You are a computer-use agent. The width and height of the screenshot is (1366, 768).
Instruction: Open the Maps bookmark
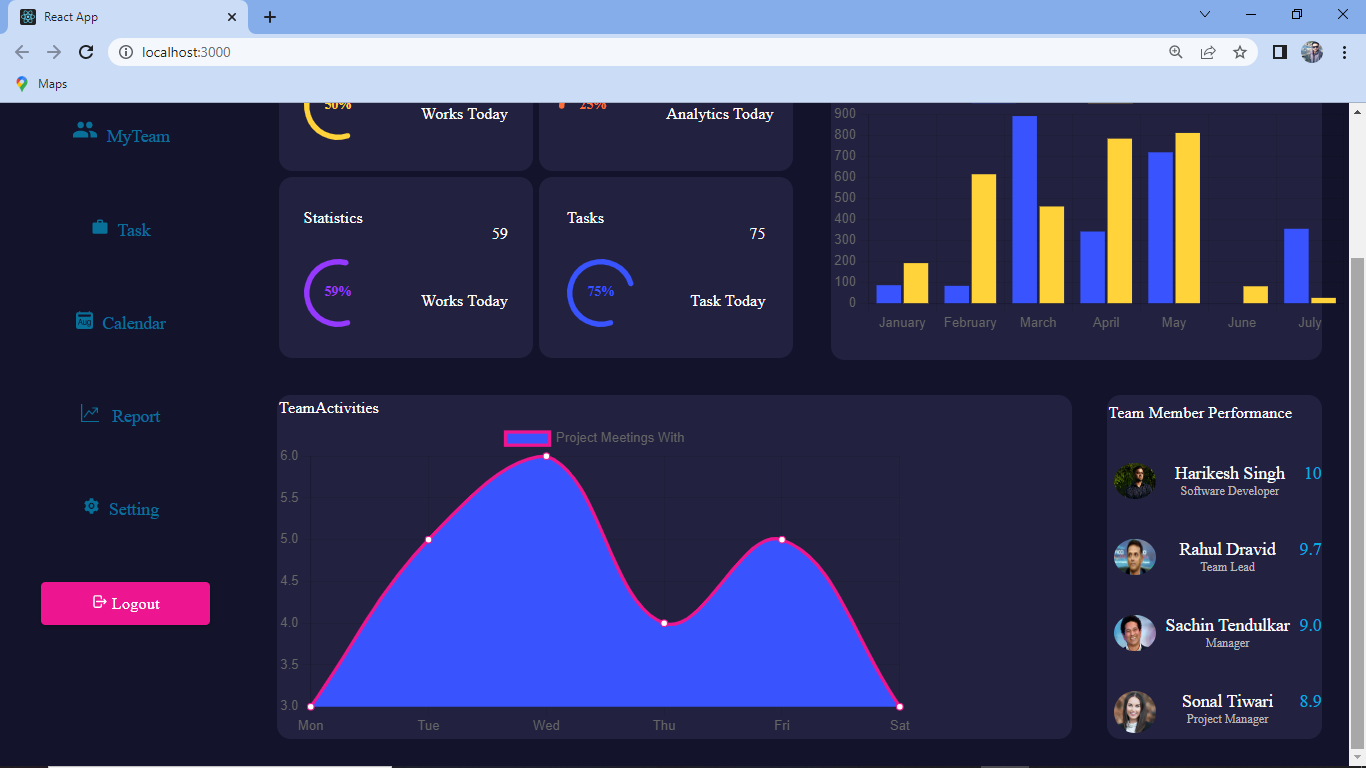pyautogui.click(x=42, y=84)
